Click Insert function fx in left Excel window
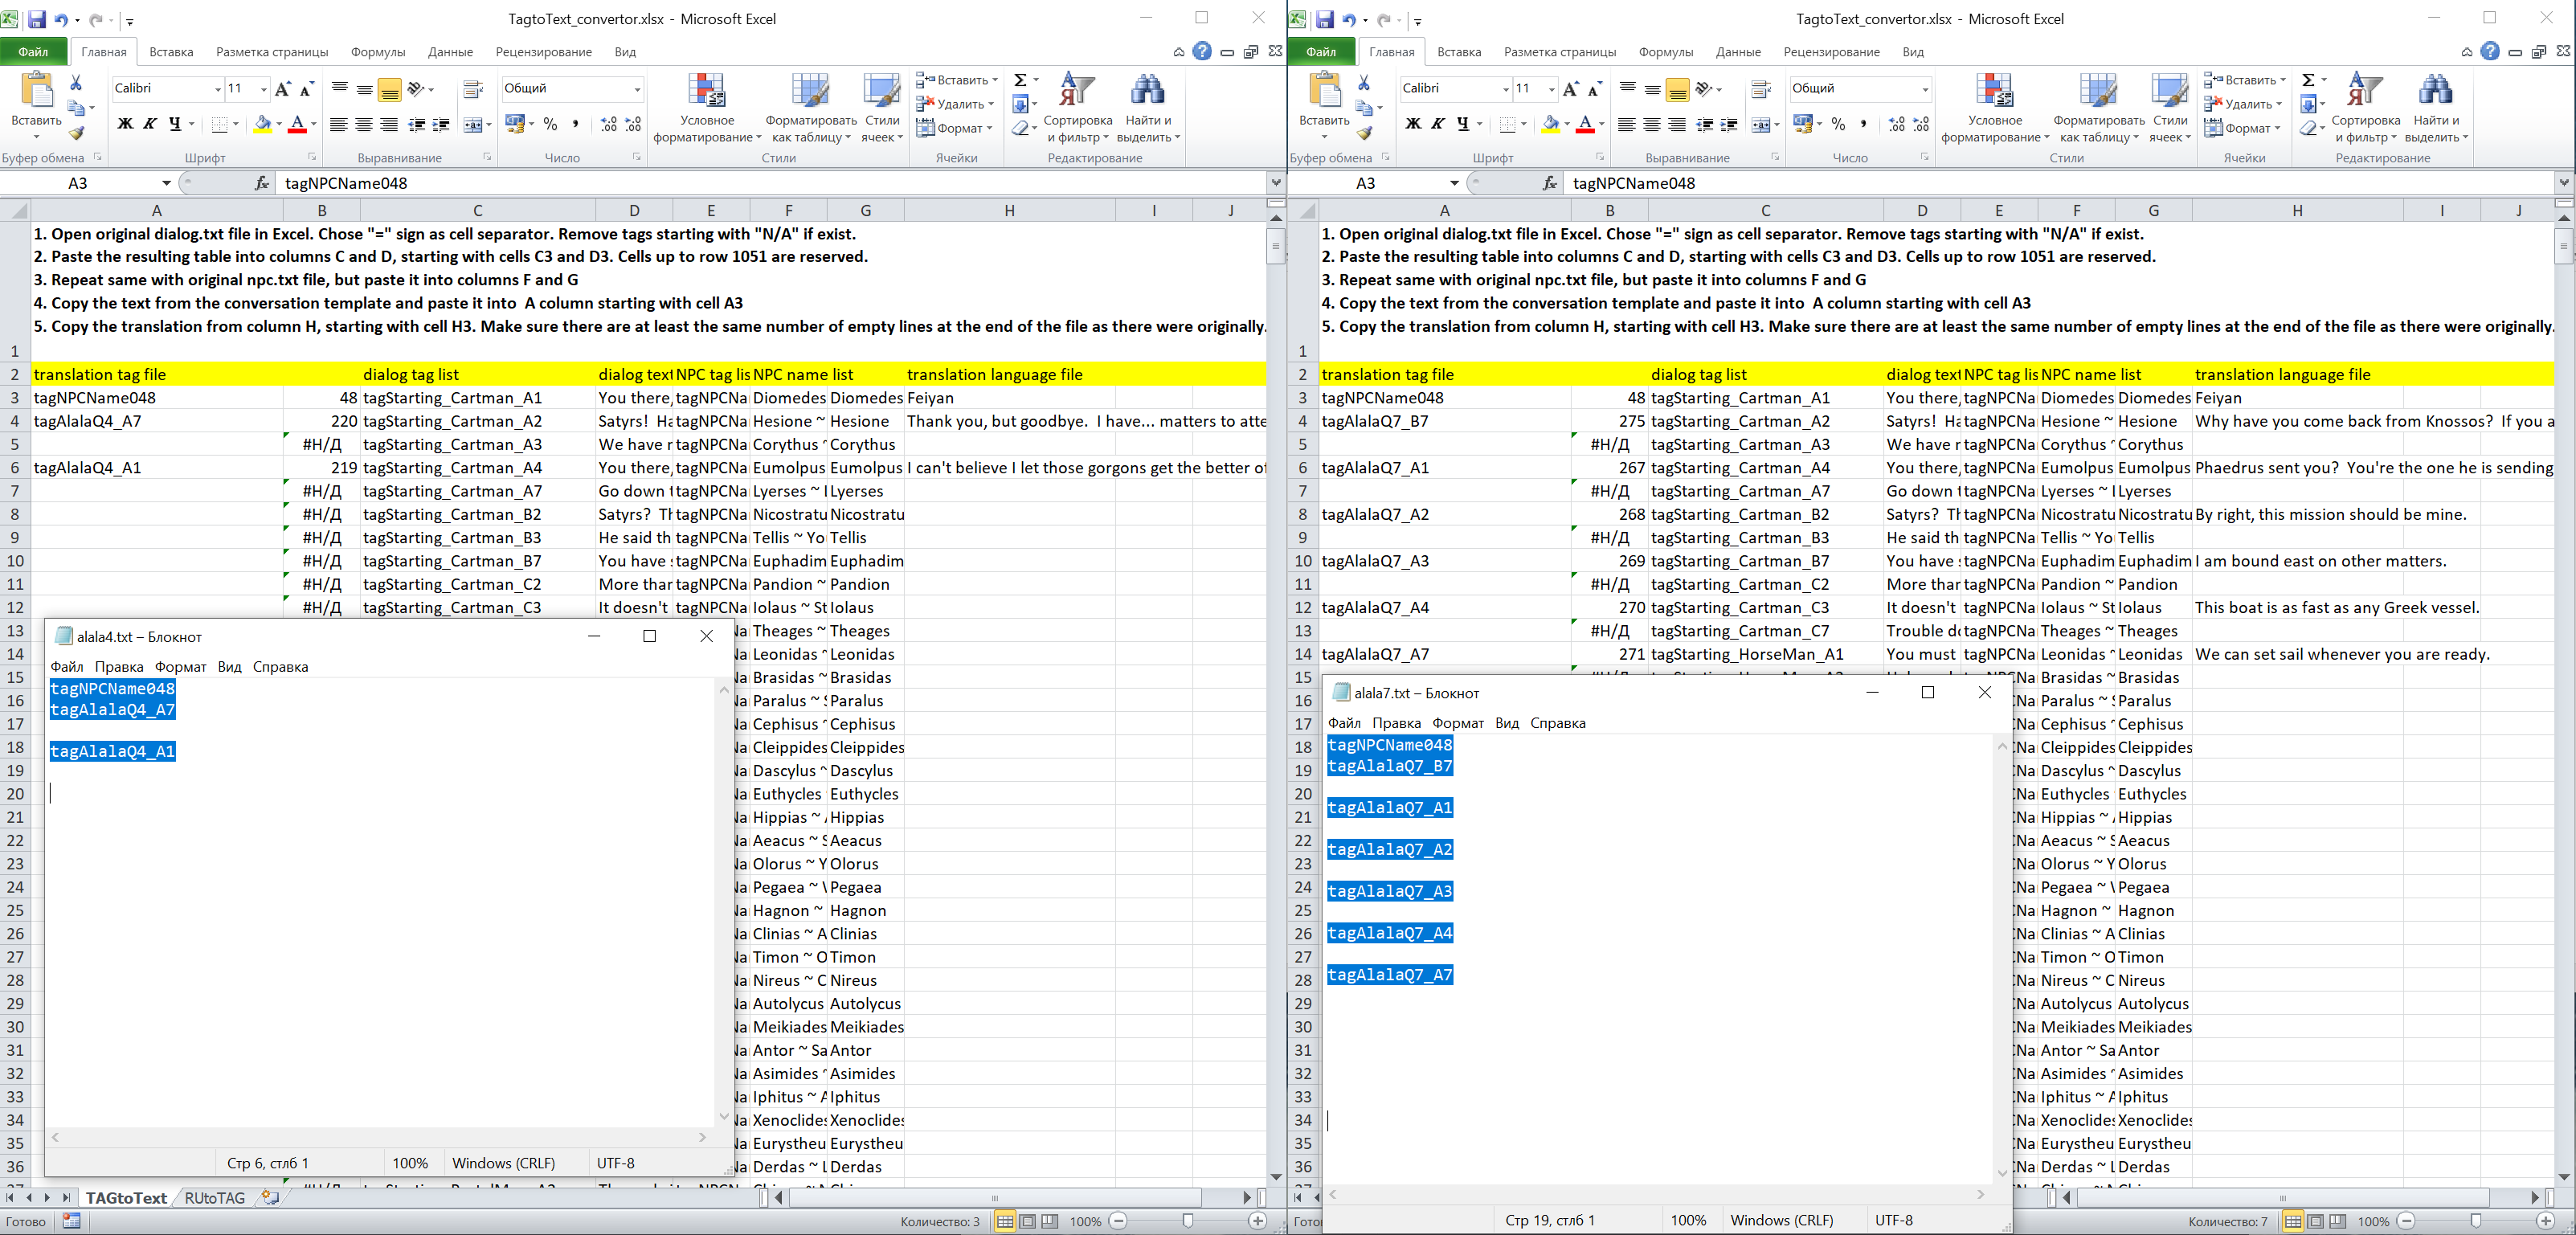The height and width of the screenshot is (1235, 2576). pyautogui.click(x=262, y=183)
